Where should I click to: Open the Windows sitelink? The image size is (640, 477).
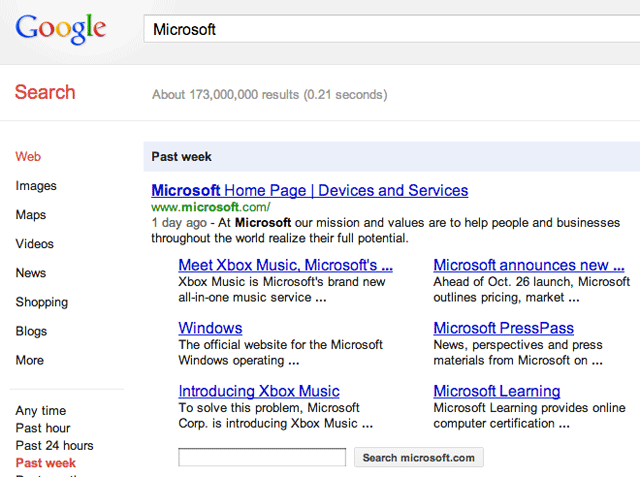point(210,328)
